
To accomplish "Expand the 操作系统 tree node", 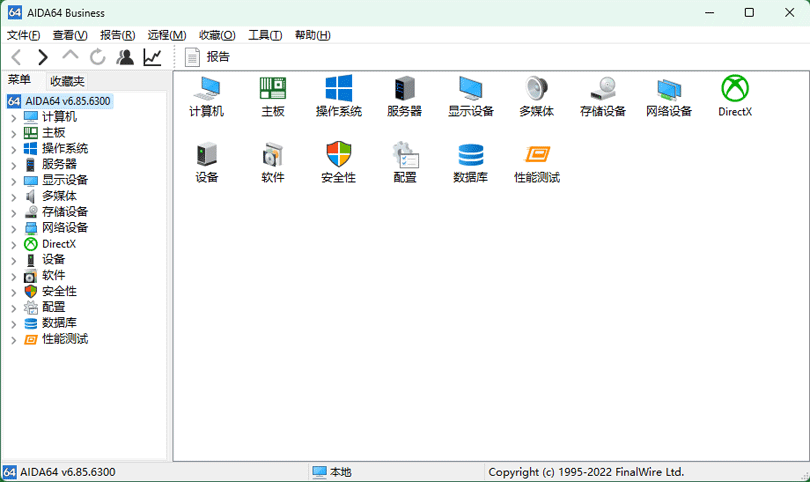I will pos(13,150).
